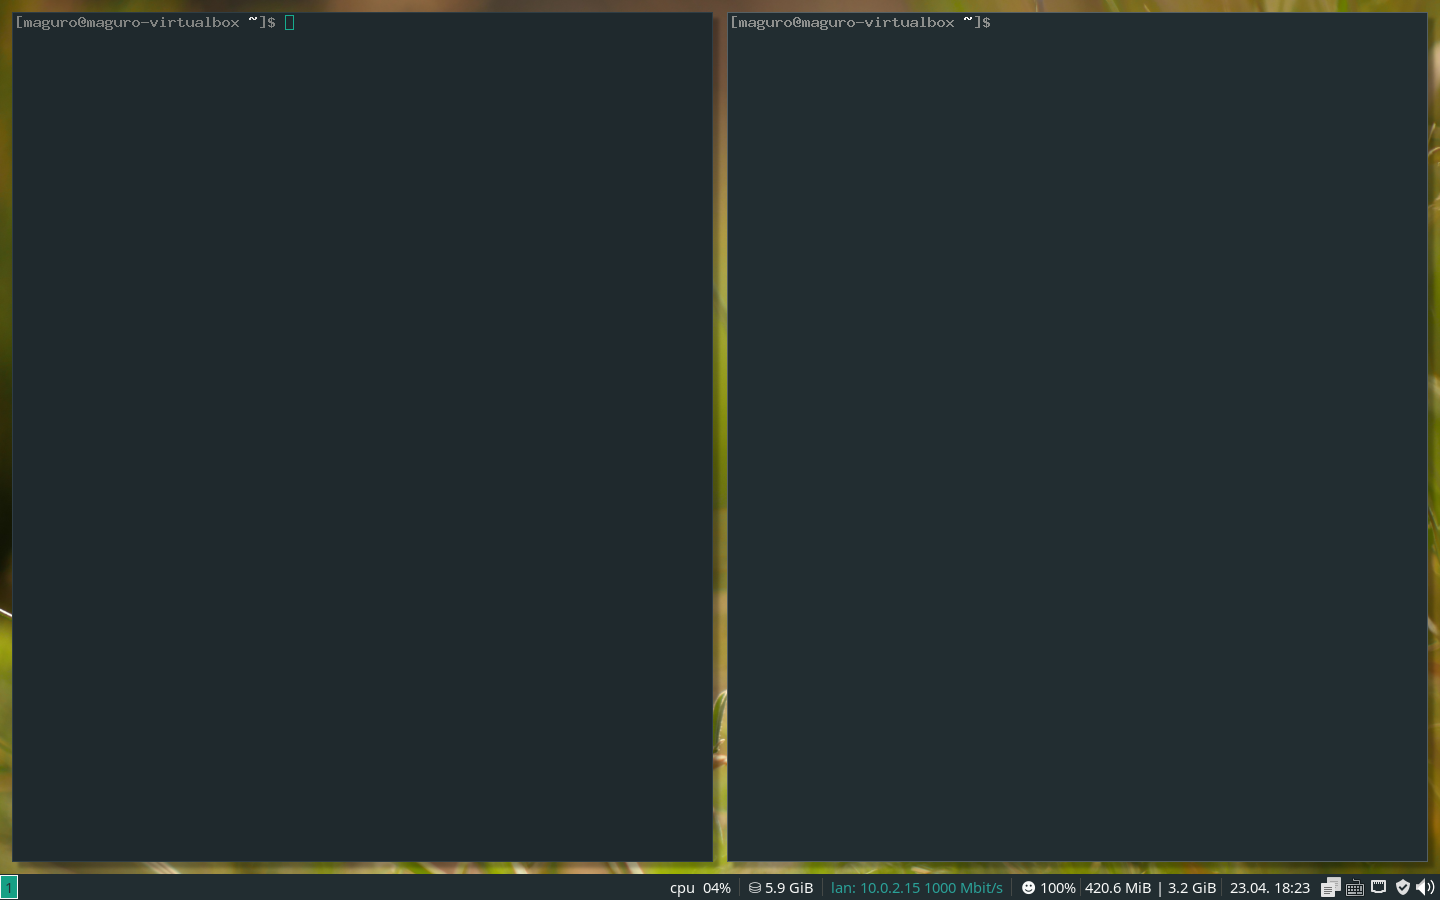Click the 23.04. 18:23 date and time
1440x900 pixels.
click(x=1269, y=888)
